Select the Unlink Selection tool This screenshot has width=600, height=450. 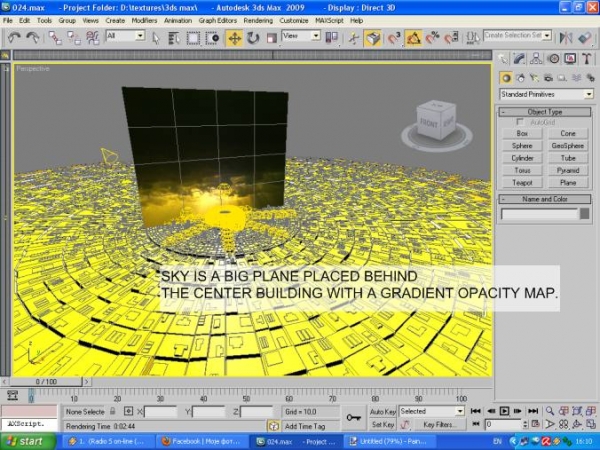[x=74, y=38]
